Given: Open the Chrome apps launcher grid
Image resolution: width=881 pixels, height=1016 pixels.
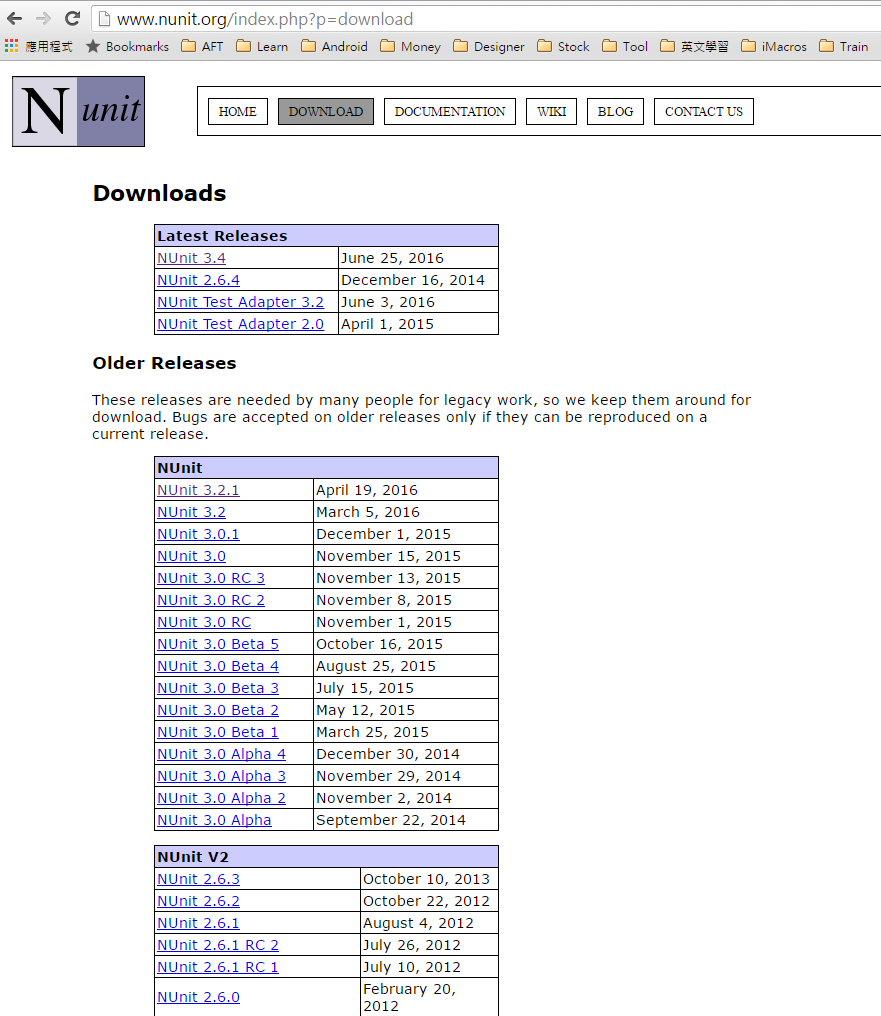Looking at the screenshot, I should (11, 45).
